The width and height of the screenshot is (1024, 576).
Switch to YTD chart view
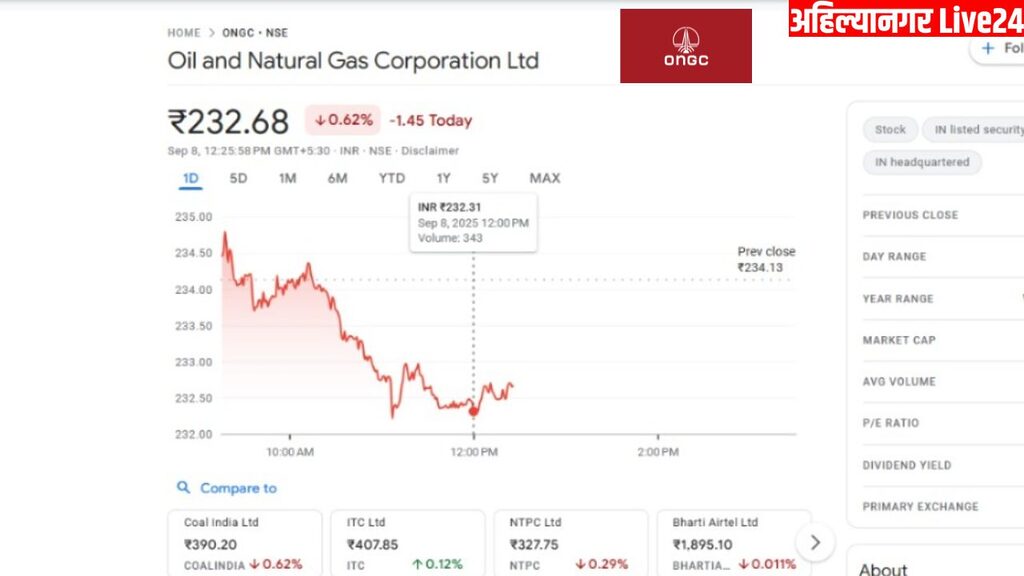[x=391, y=178]
